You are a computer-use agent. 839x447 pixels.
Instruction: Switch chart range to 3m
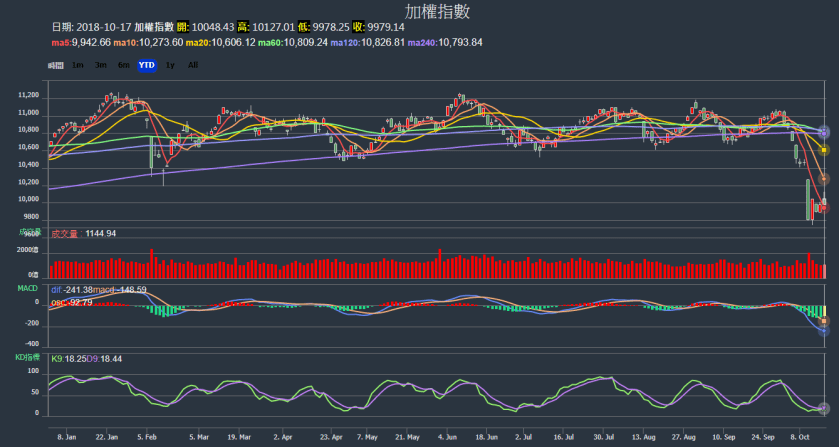click(101, 65)
